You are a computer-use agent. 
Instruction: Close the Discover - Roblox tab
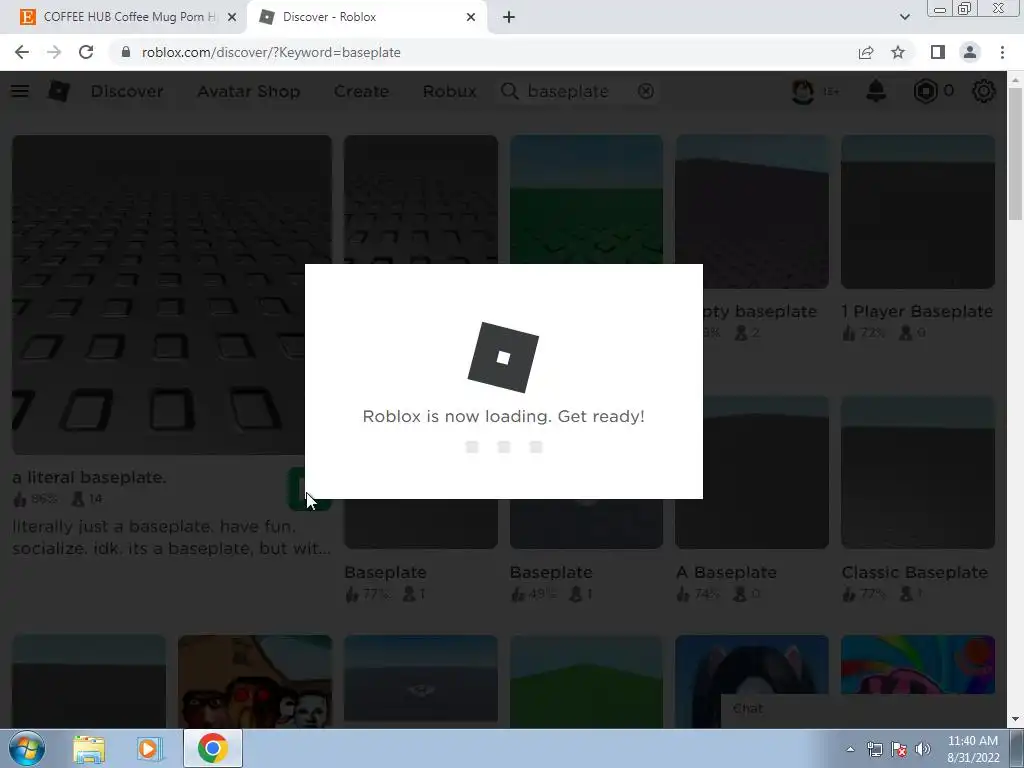471,17
